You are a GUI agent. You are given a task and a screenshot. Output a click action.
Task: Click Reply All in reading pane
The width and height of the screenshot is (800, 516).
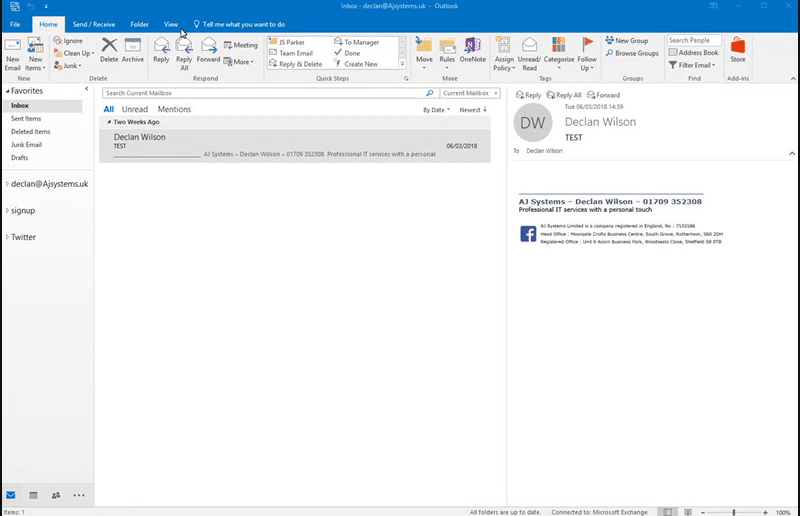coord(563,95)
